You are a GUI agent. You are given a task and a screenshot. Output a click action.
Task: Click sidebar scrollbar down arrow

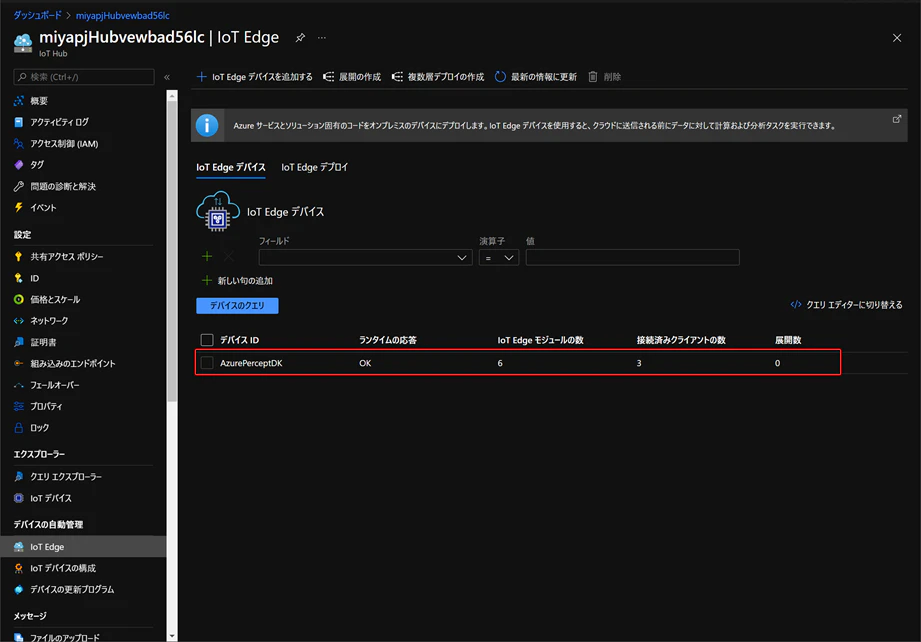172,636
